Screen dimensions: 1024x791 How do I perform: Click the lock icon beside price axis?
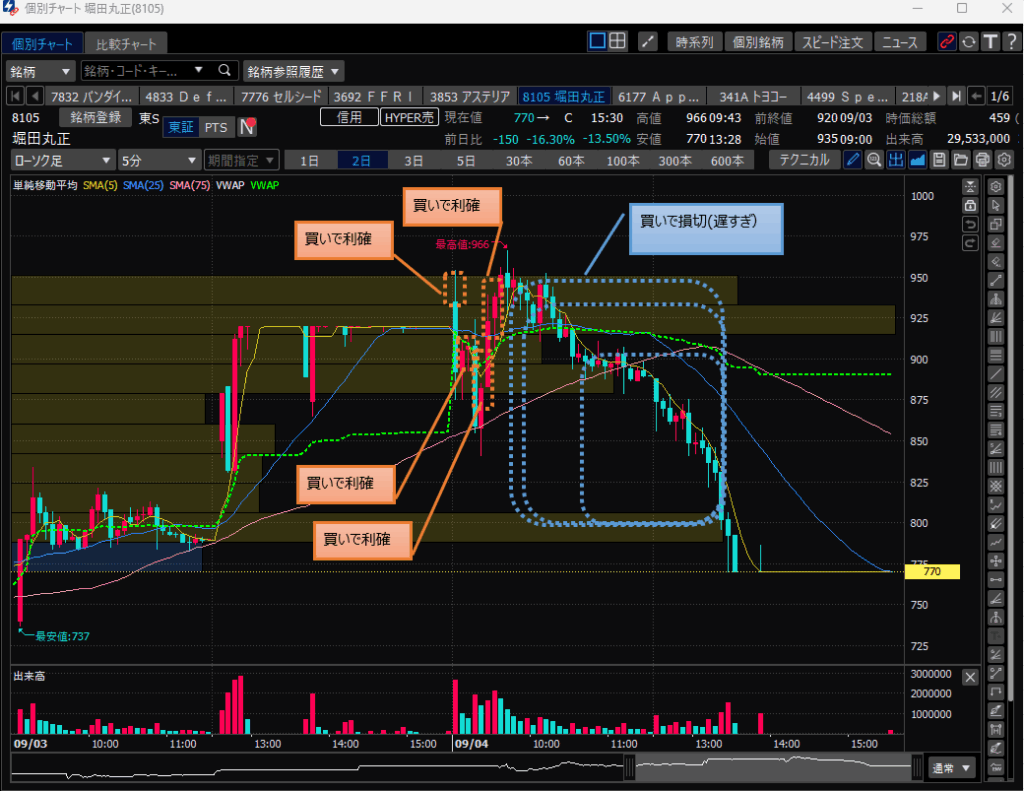[x=969, y=204]
